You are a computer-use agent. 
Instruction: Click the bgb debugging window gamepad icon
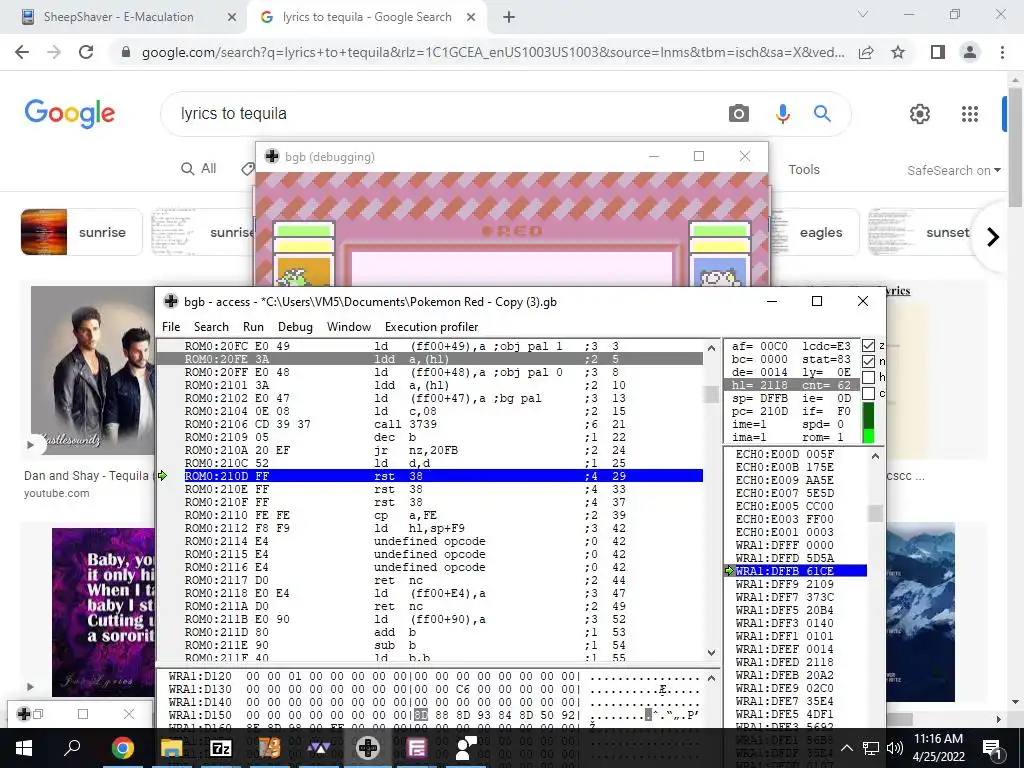272,156
